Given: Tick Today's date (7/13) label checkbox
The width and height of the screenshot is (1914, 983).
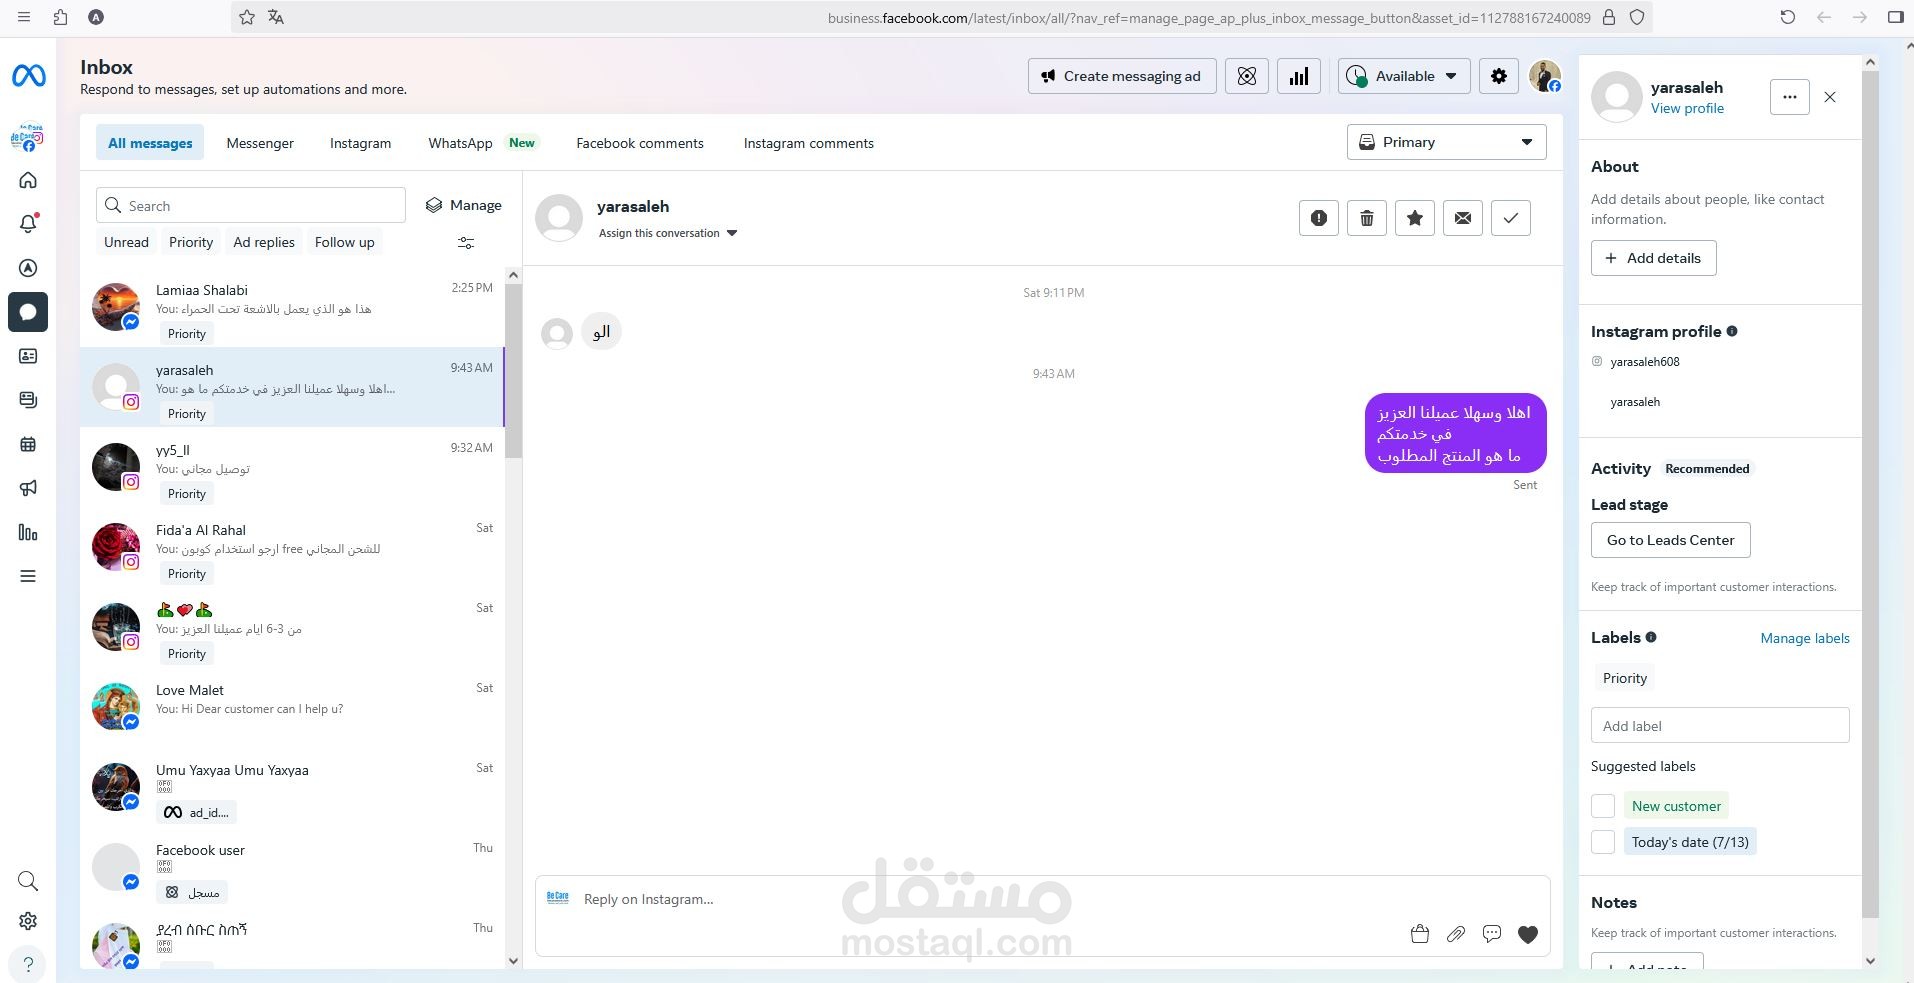Looking at the screenshot, I should (x=1603, y=842).
